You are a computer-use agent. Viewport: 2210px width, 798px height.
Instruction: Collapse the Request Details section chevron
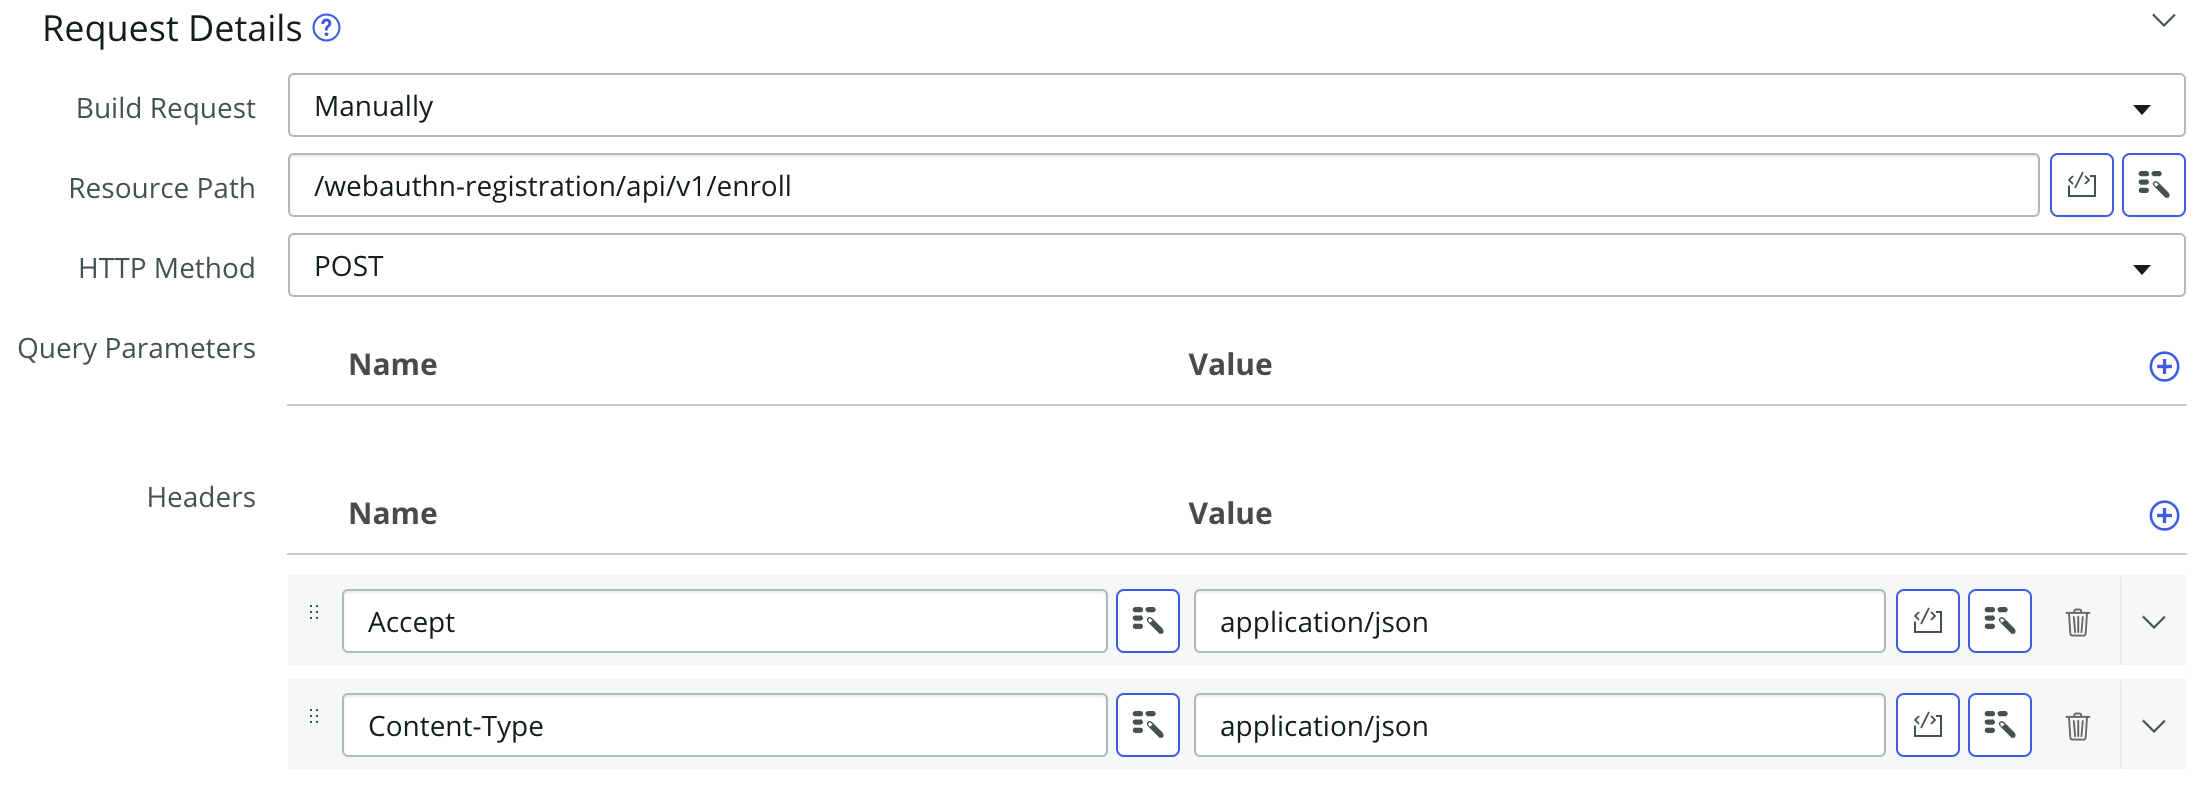click(2164, 21)
